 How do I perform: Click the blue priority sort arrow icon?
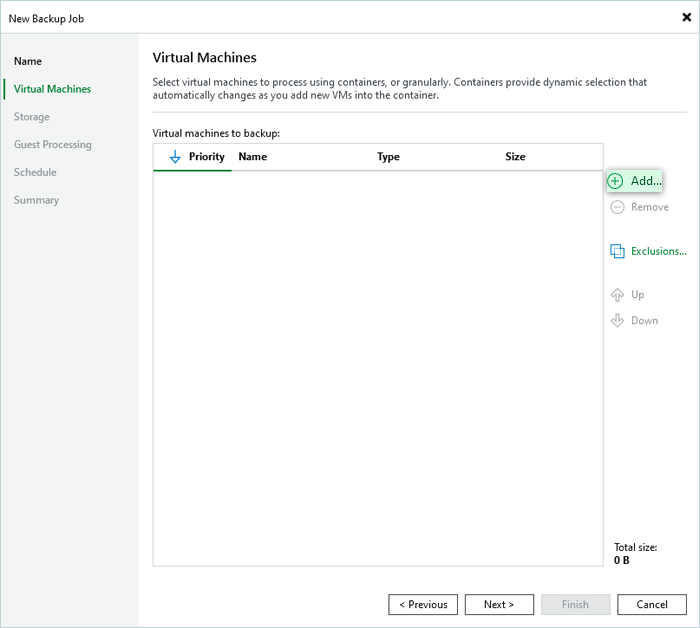(175, 157)
